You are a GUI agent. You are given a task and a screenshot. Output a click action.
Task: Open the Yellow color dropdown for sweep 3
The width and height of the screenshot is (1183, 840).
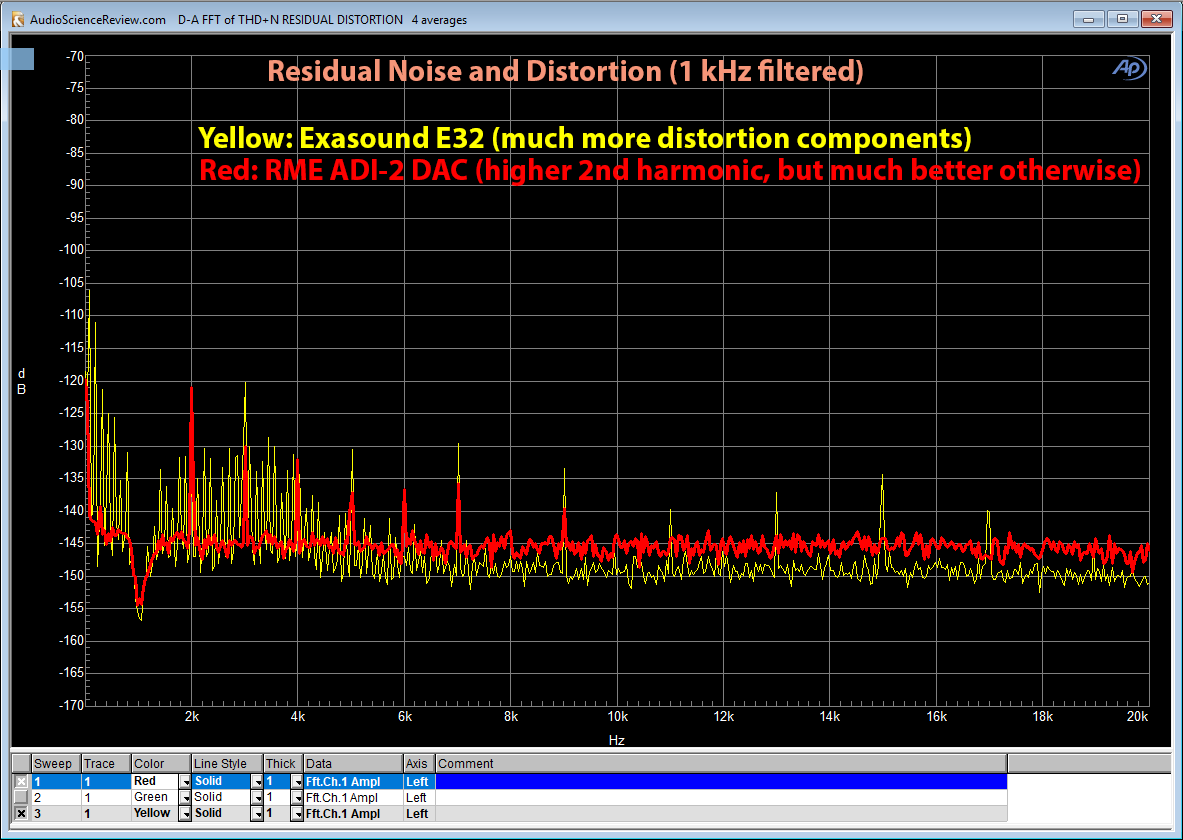pos(185,814)
